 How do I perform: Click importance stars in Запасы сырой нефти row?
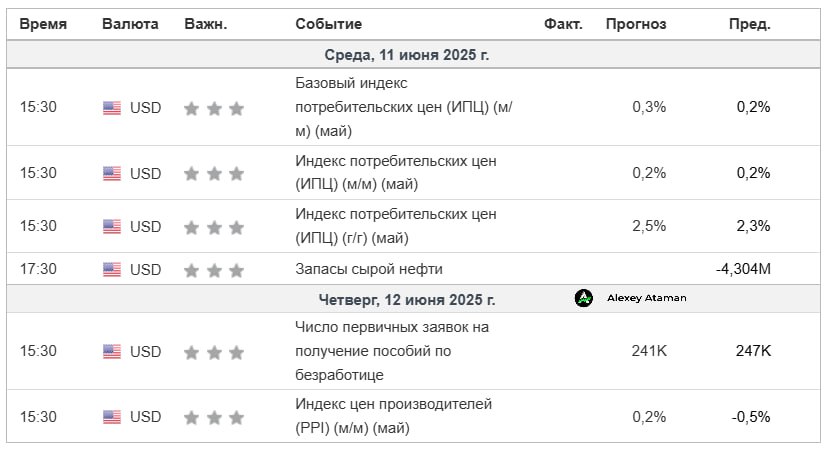(x=214, y=270)
